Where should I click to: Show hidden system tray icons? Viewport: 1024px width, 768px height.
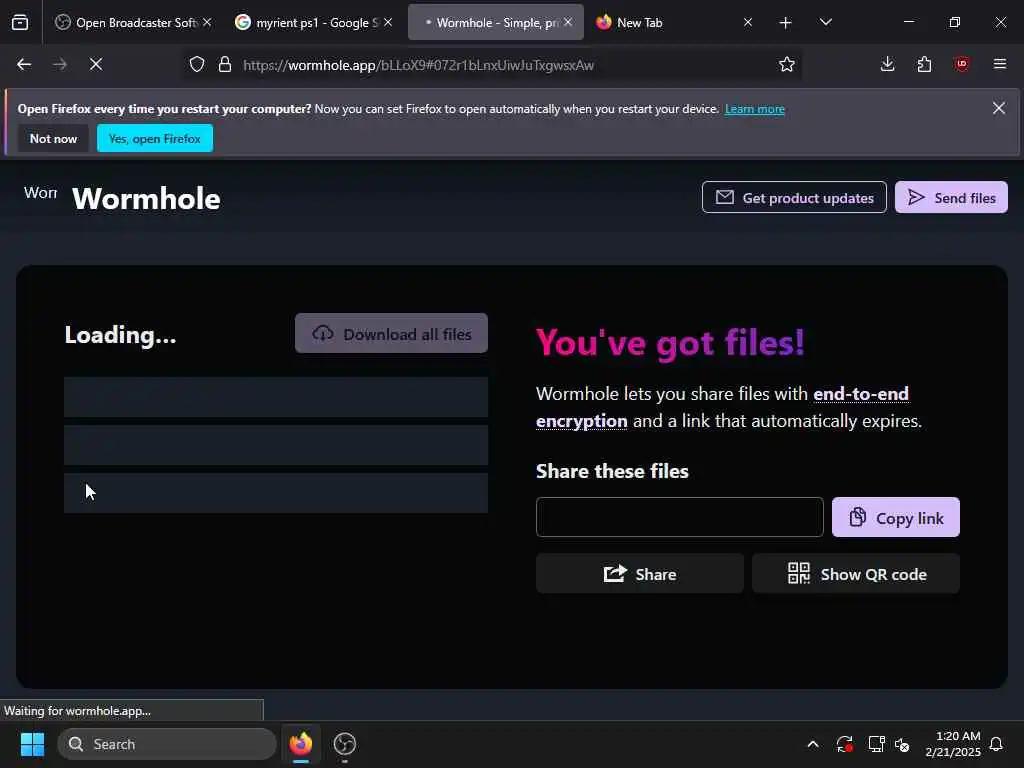(x=813, y=744)
